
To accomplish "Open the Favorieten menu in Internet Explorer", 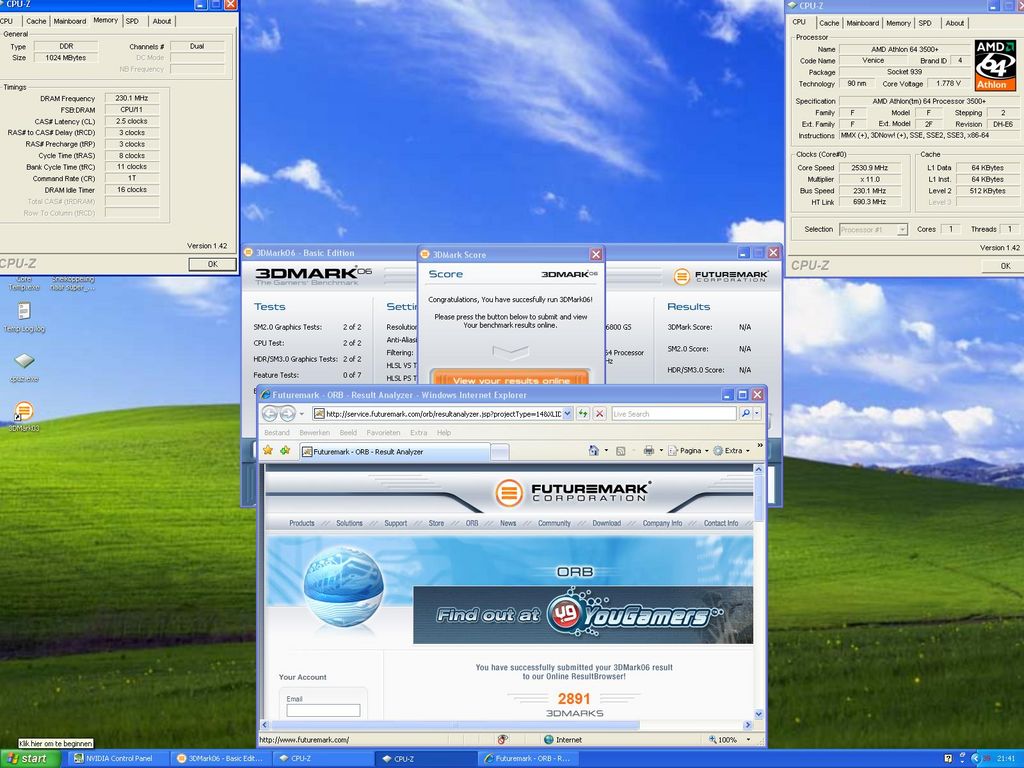I will point(383,432).
